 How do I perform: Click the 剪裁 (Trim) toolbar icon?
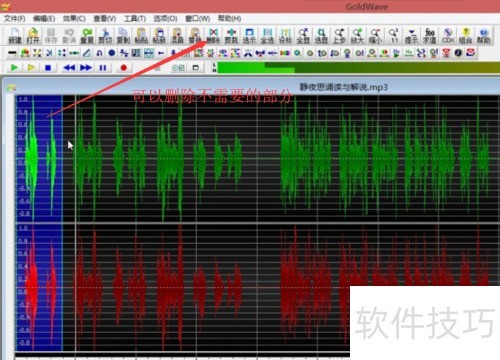(231, 36)
